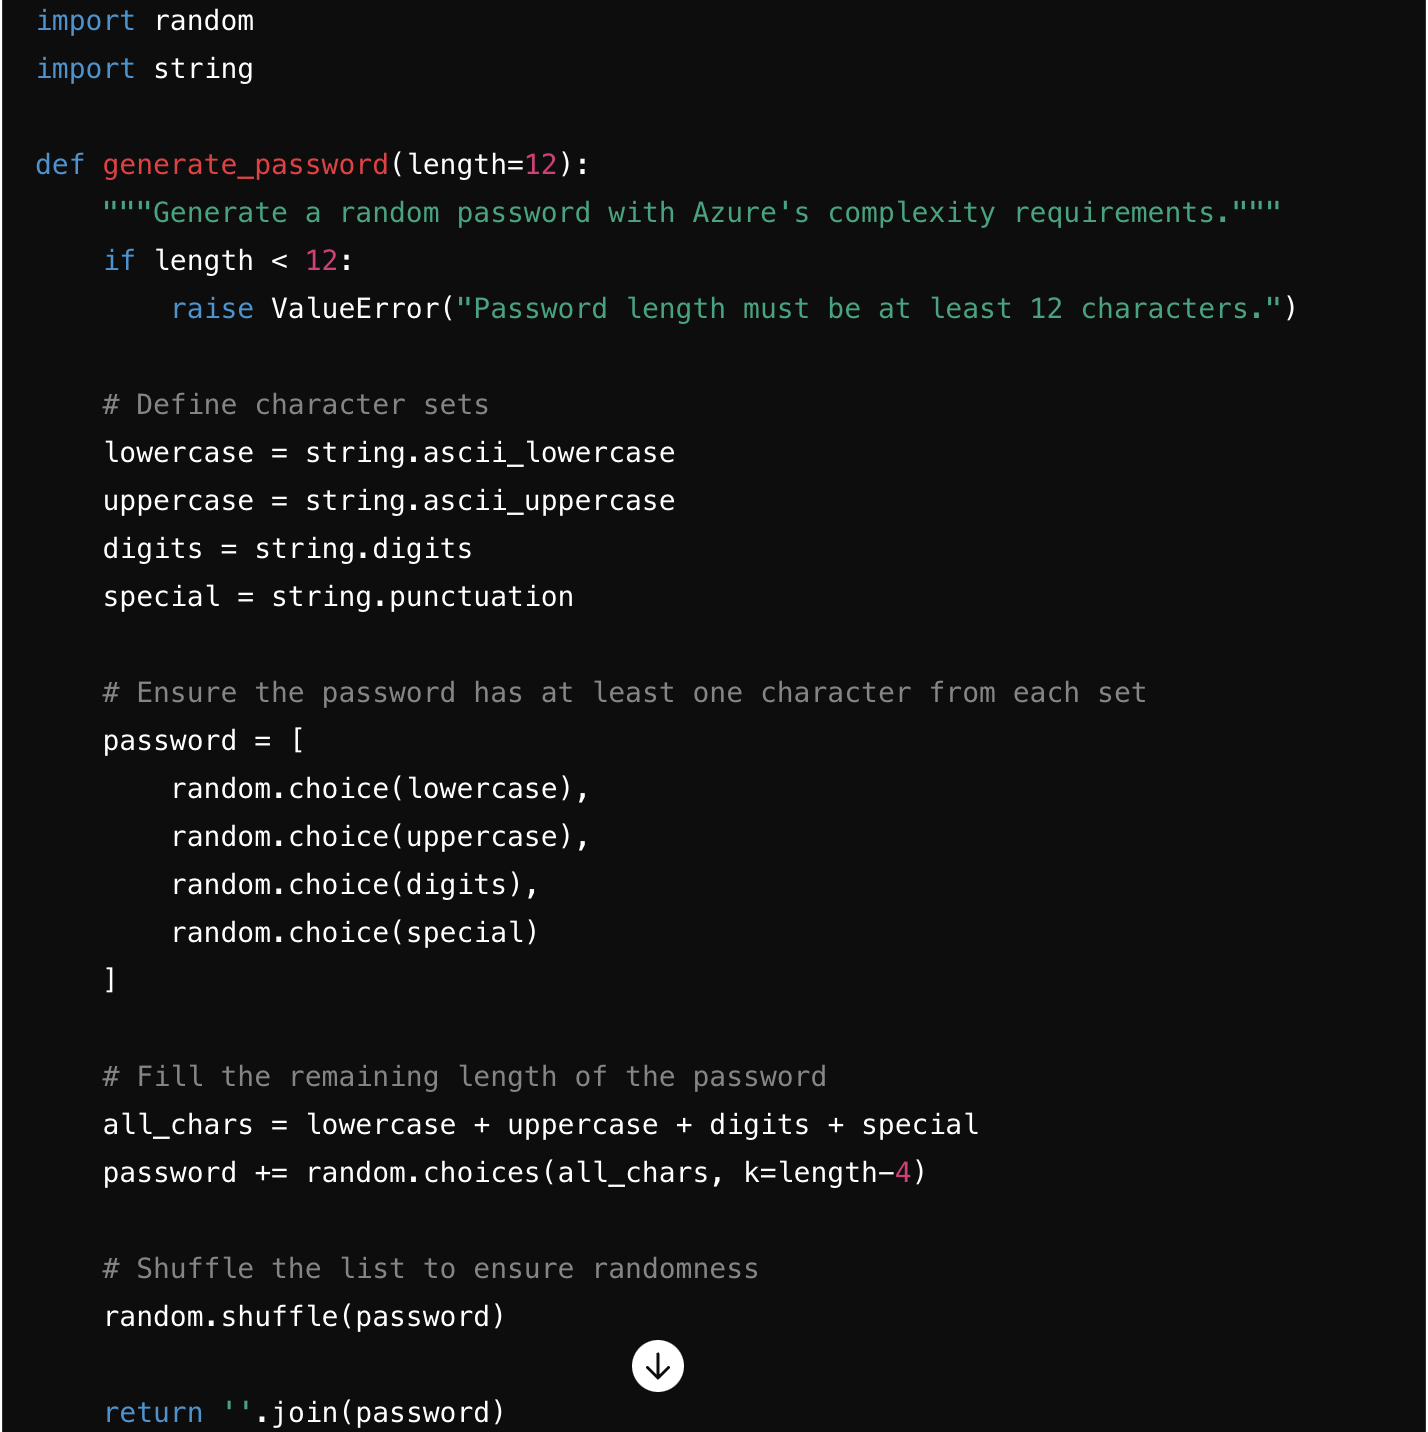Click string.ascii_lowercase in the lowercase assignment
1428x1432 pixels.
[x=489, y=453]
